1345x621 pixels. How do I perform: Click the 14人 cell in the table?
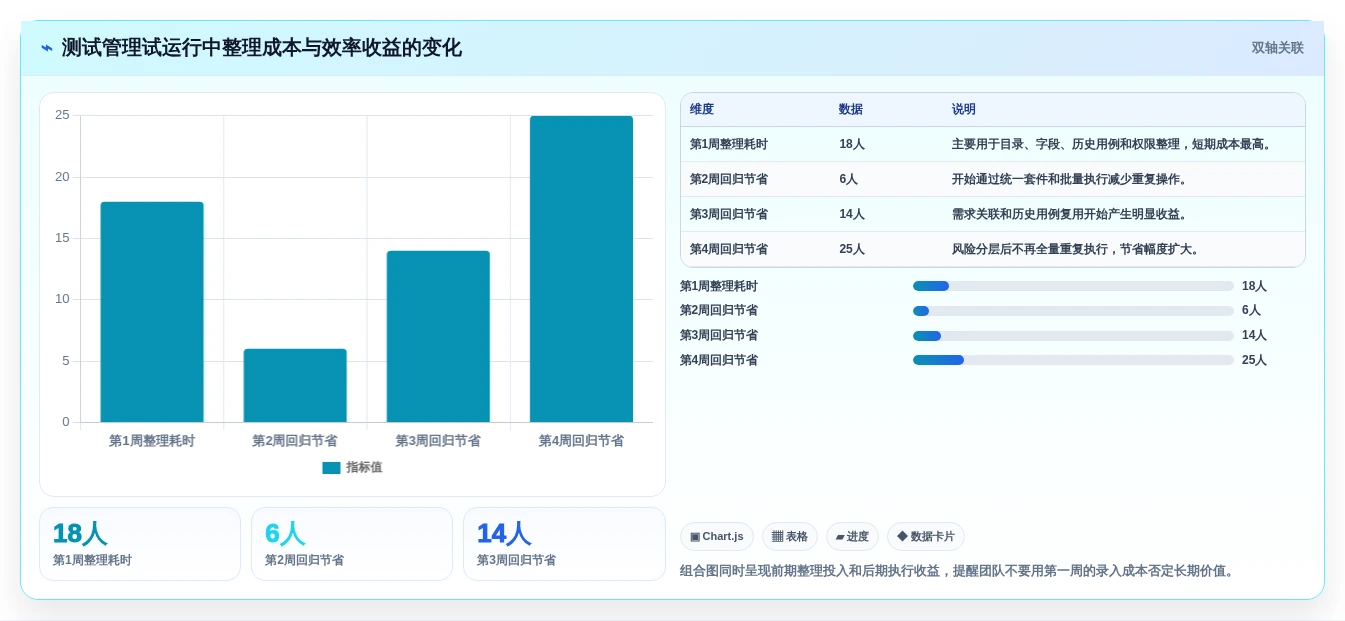[x=852, y=214]
